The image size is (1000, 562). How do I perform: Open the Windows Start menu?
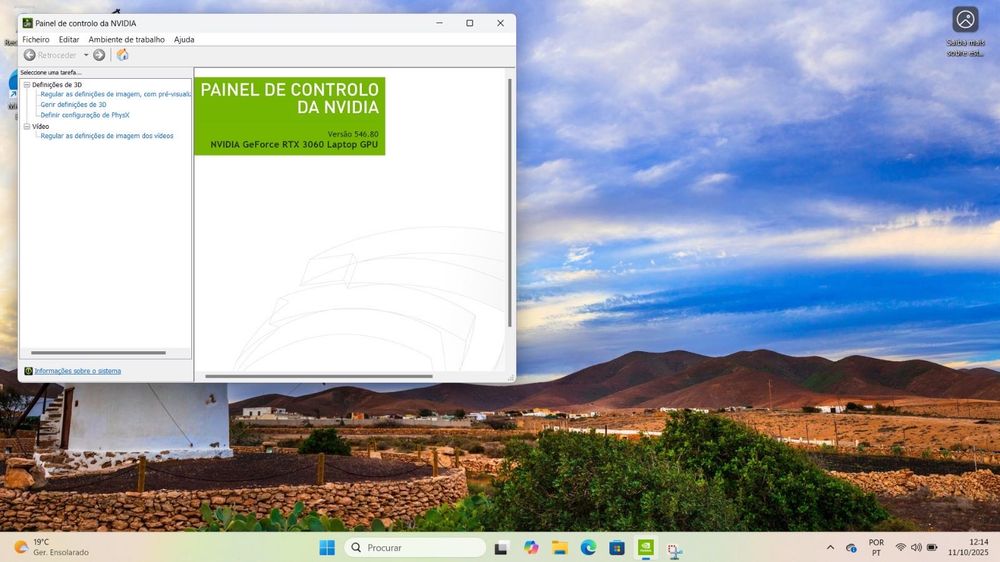(327, 547)
